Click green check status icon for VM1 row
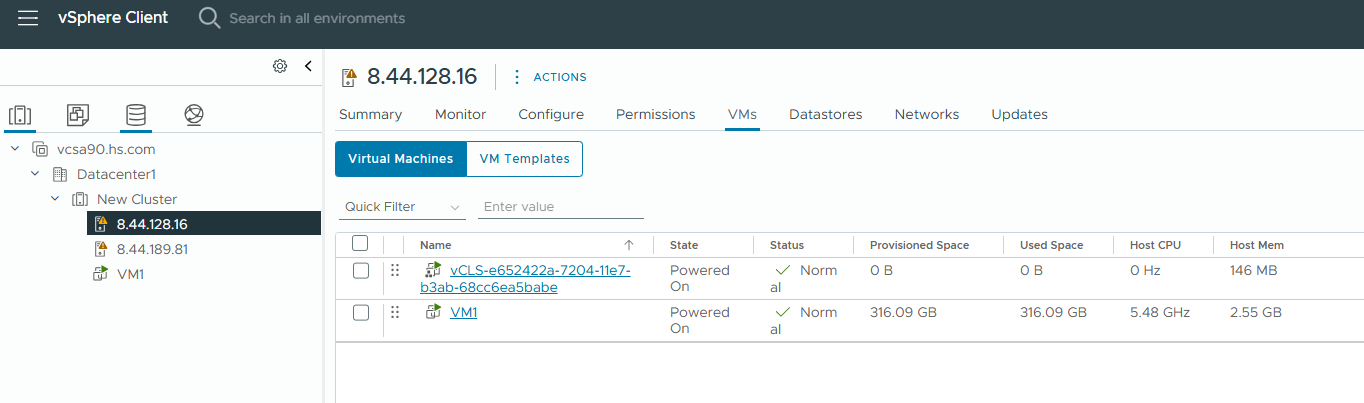Screen dimensions: 1364x403 [783, 312]
